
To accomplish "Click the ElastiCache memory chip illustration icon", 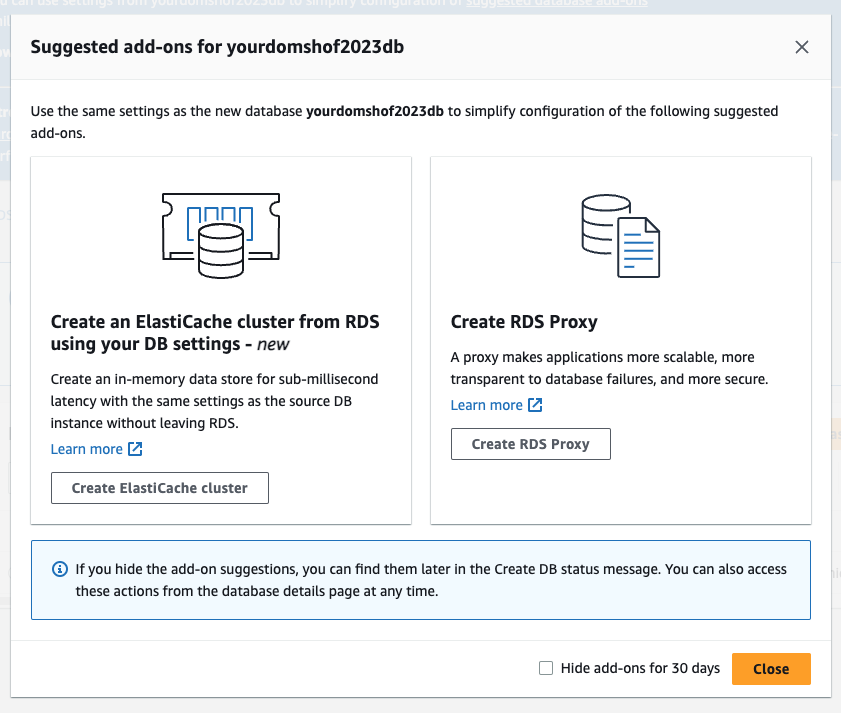I will pyautogui.click(x=221, y=236).
